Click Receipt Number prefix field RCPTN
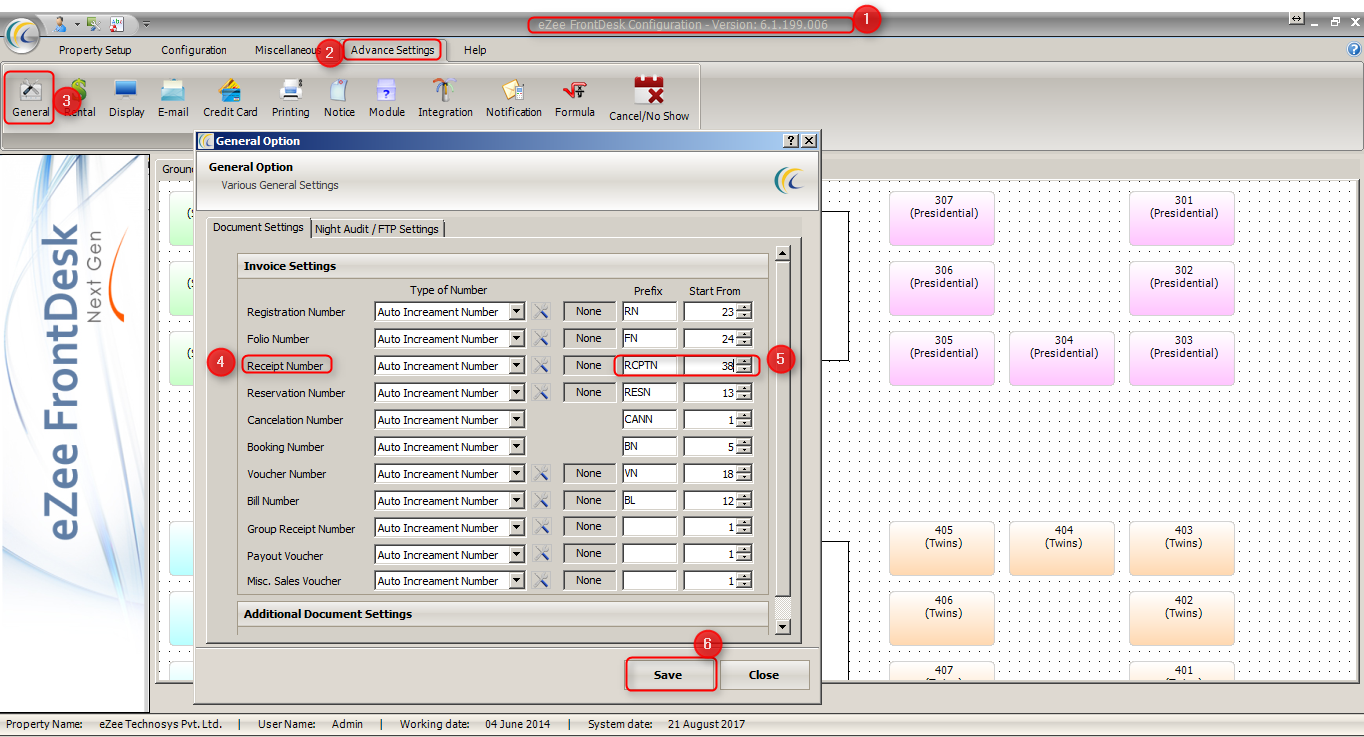The height and width of the screenshot is (737, 1364). 649,366
